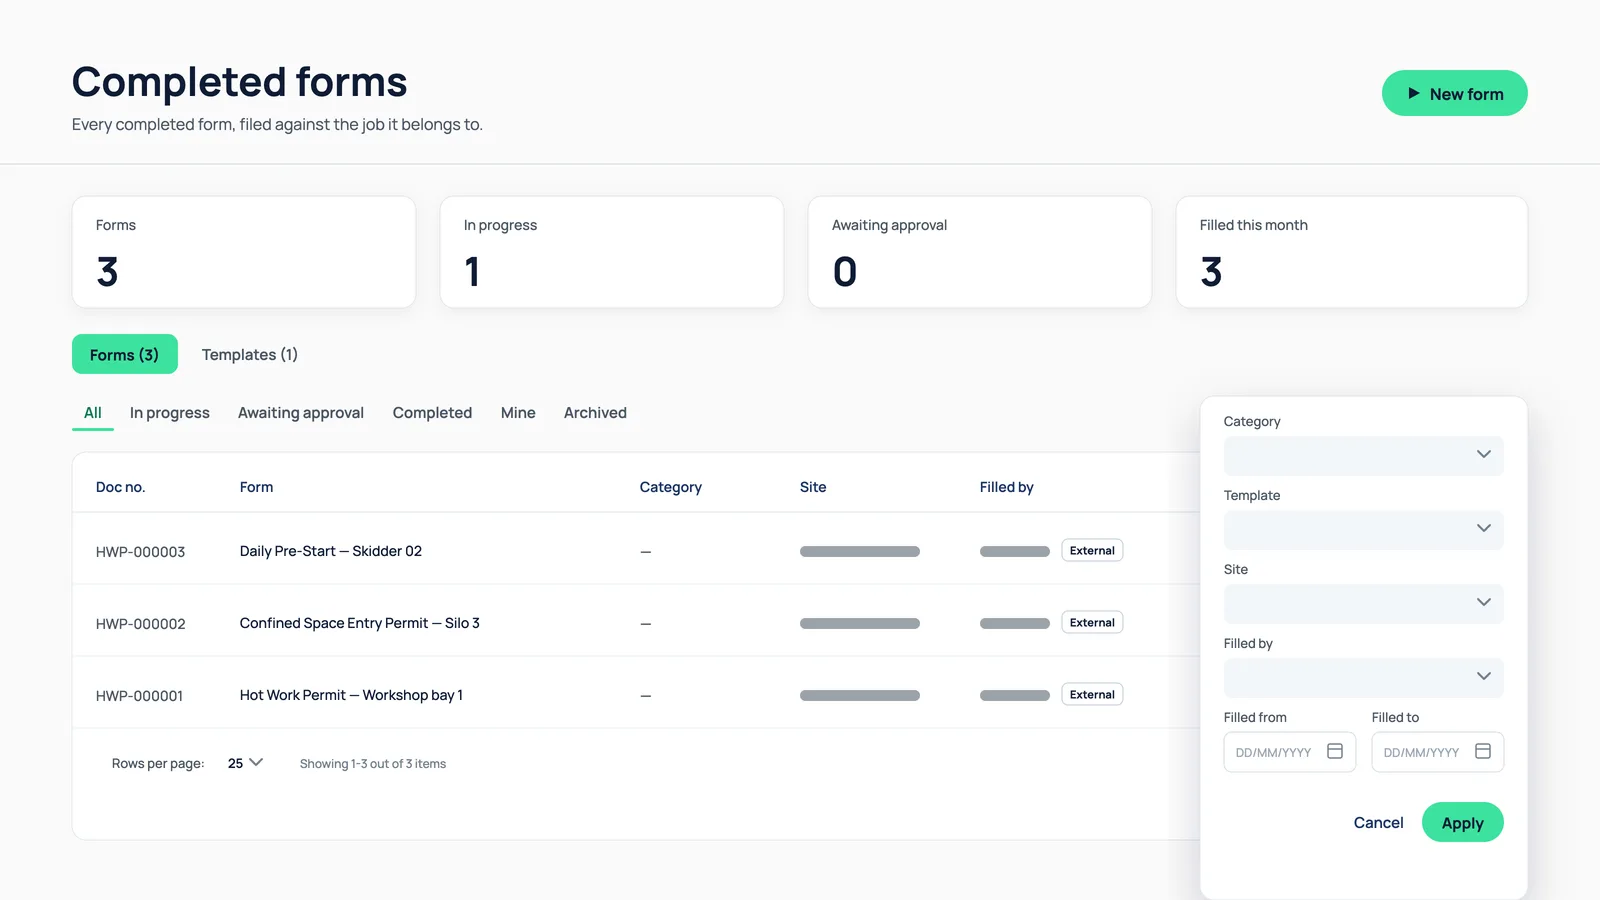Select the Completed filter tab

pyautogui.click(x=432, y=413)
